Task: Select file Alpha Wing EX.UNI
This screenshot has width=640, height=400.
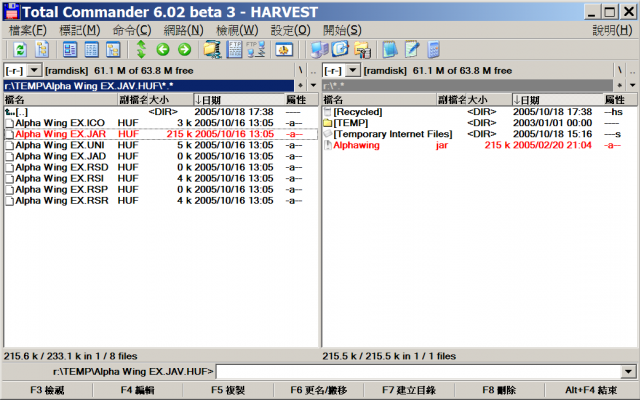Action: click(x=161, y=145)
